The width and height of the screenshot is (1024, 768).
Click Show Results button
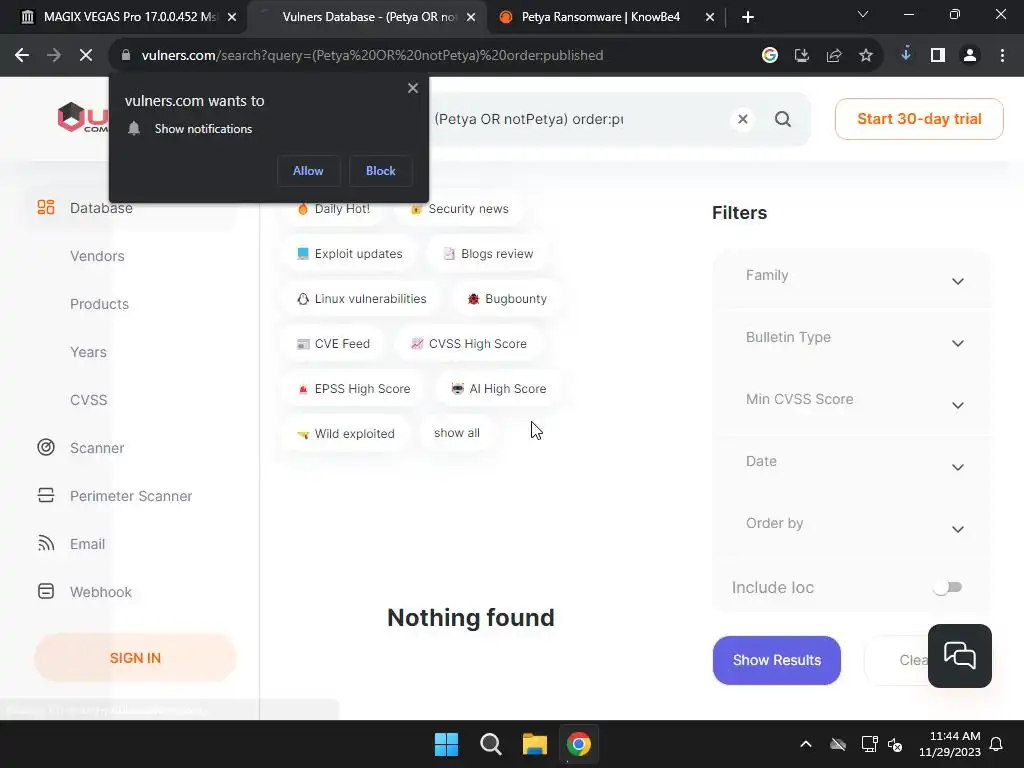coord(776,660)
